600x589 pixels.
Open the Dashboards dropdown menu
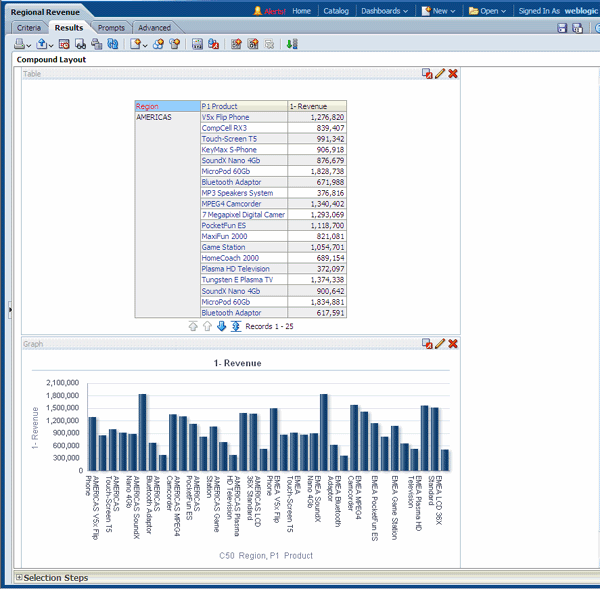click(384, 11)
